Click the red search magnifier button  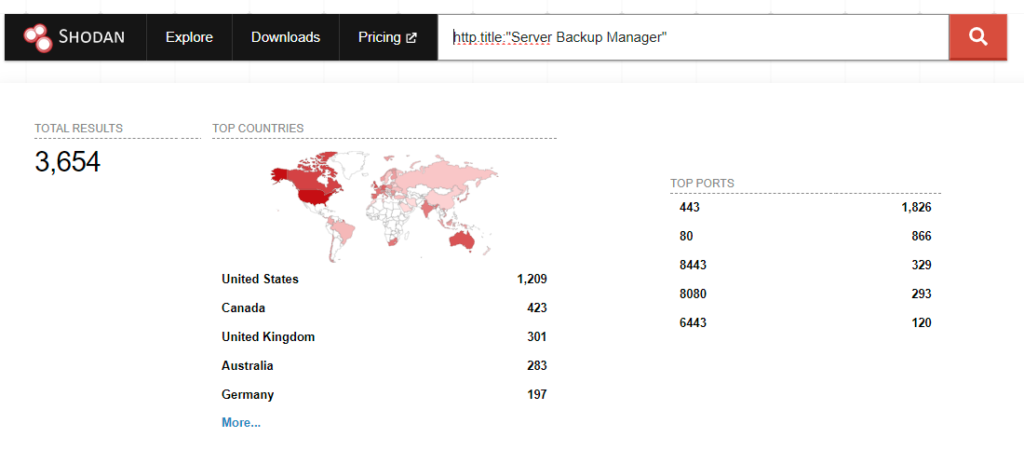click(978, 37)
